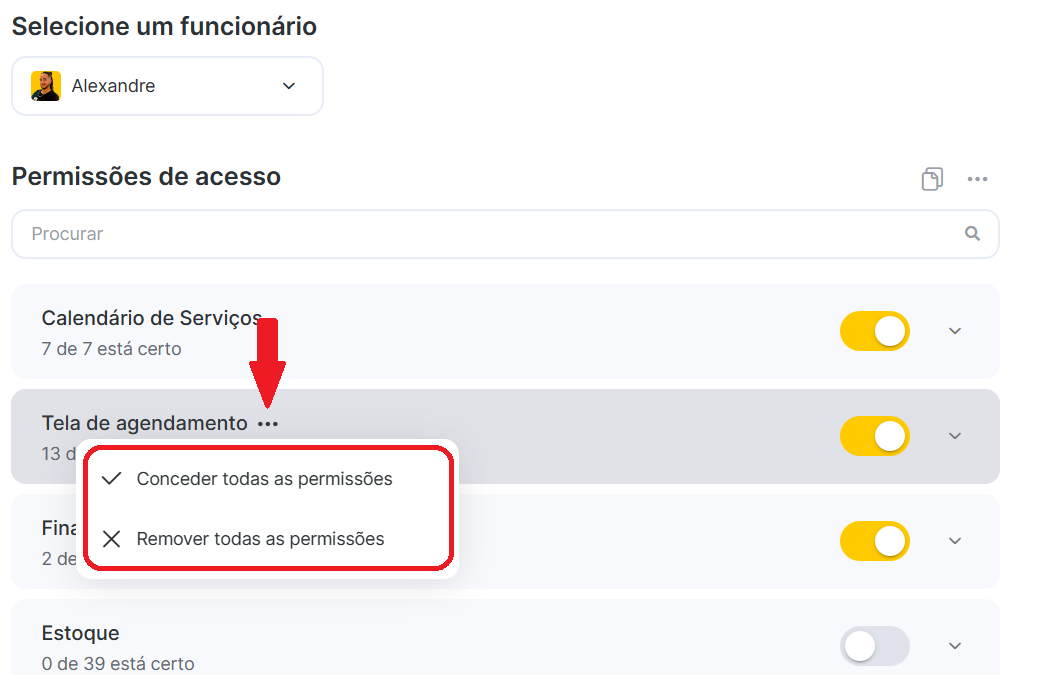Click the Estoque section title
This screenshot has height=675, width=1061.
pyautogui.click(x=81, y=633)
